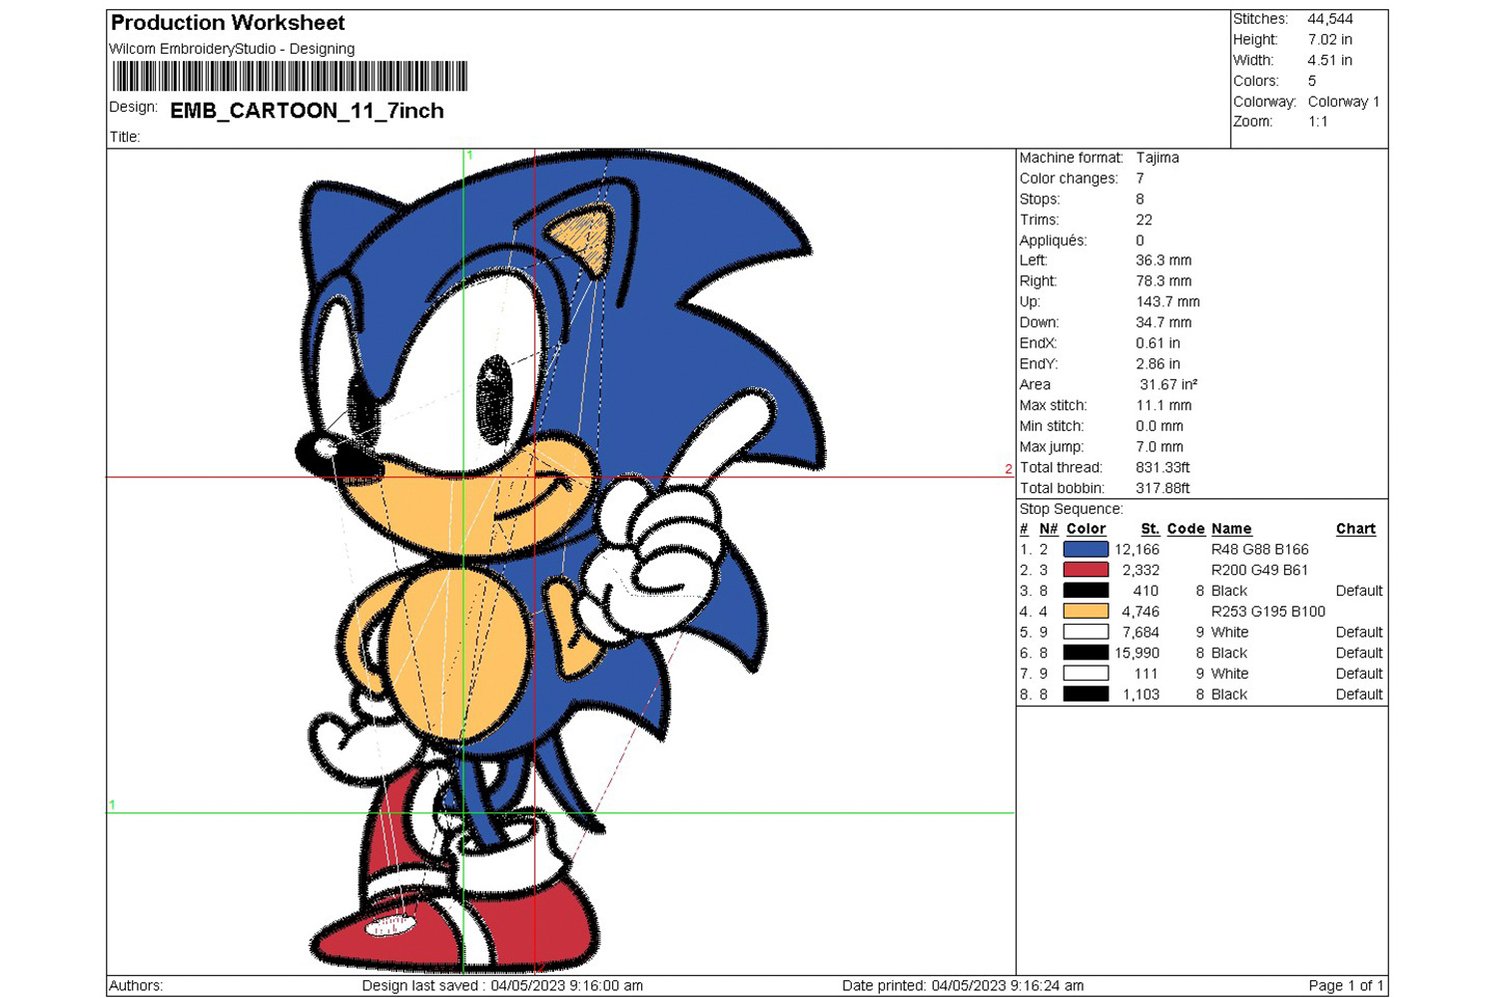This screenshot has height=998, width=1500.
Task: Select the max jump value "7.0 mm"
Action: coord(1160,447)
